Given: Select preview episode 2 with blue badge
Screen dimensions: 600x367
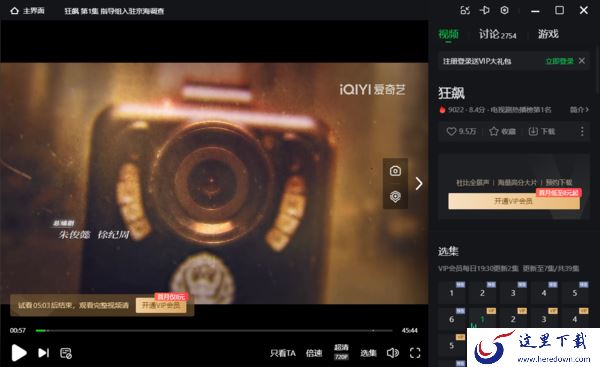Looking at the screenshot, I should [483, 293].
